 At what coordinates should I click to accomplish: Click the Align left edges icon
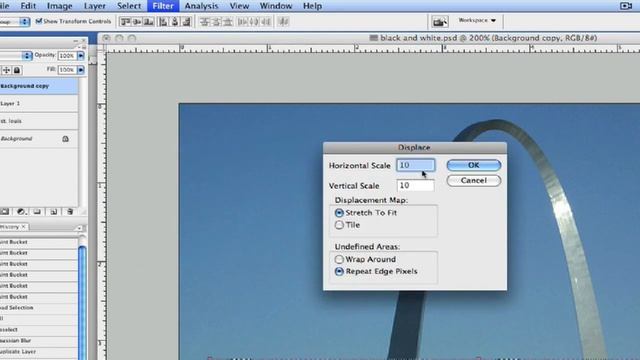tap(163, 22)
